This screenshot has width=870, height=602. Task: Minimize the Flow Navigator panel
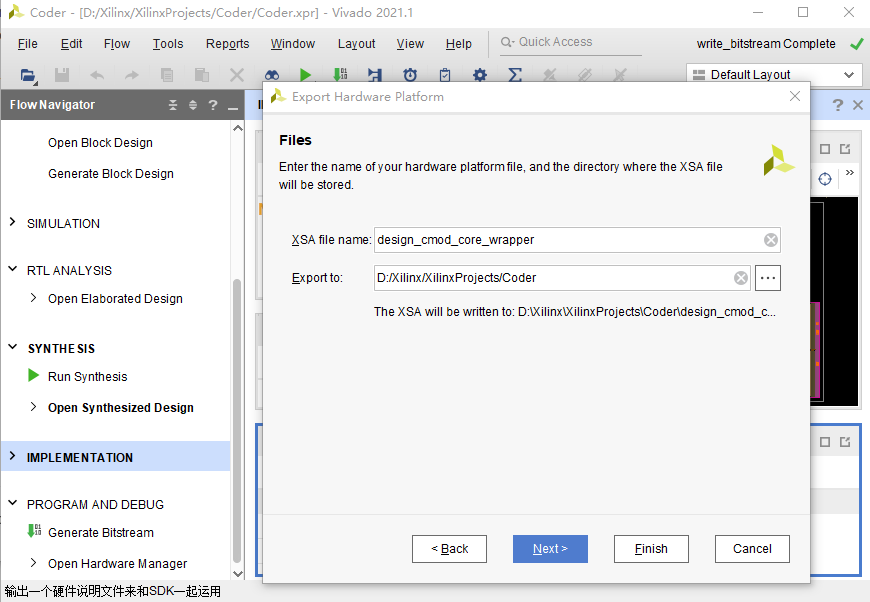pos(233,106)
